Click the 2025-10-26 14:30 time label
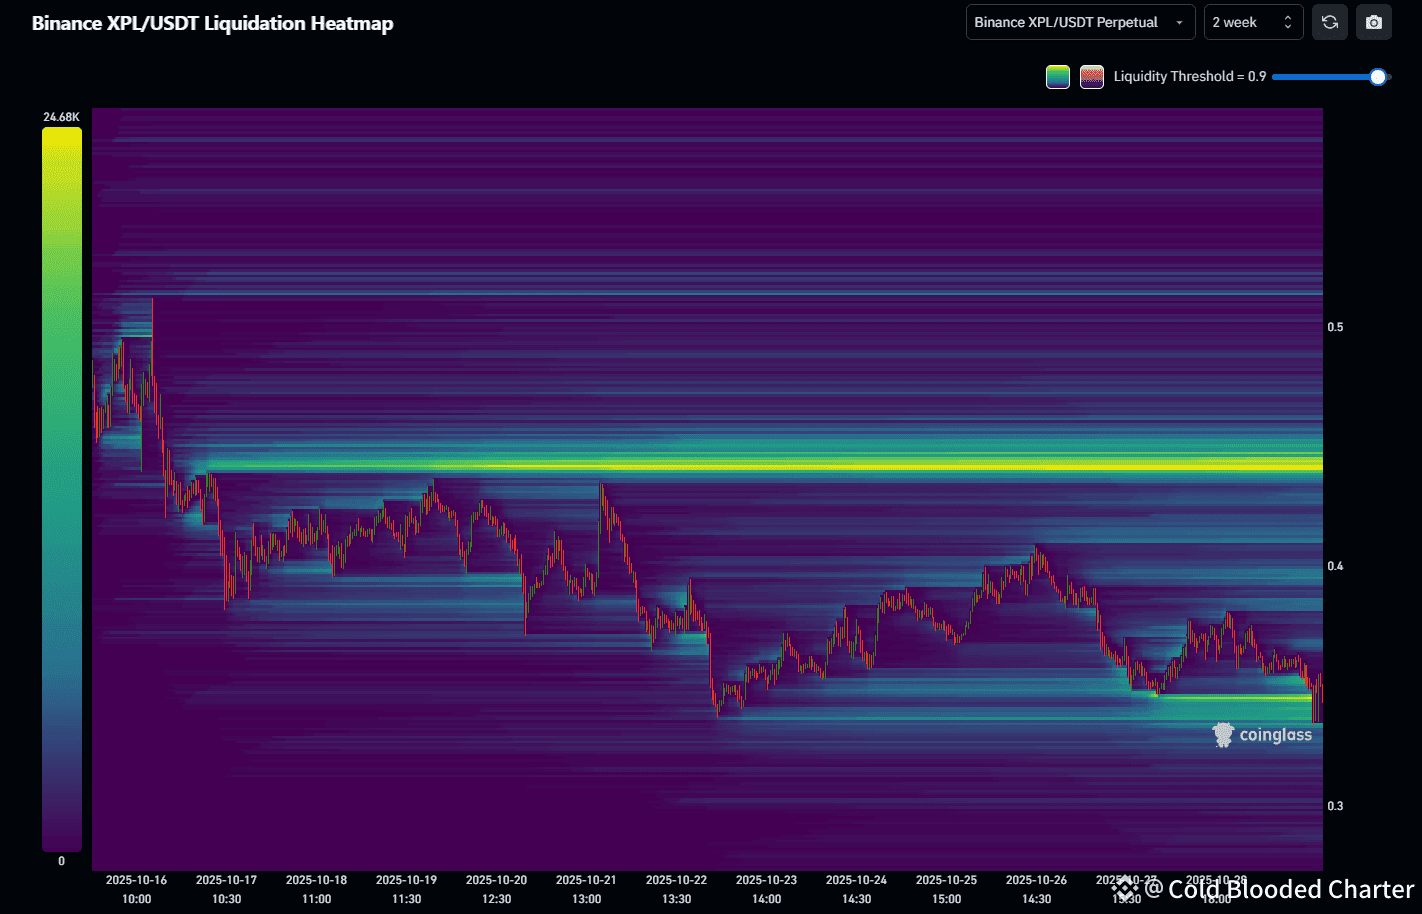Viewport: 1422px width, 914px height. click(x=1037, y=889)
